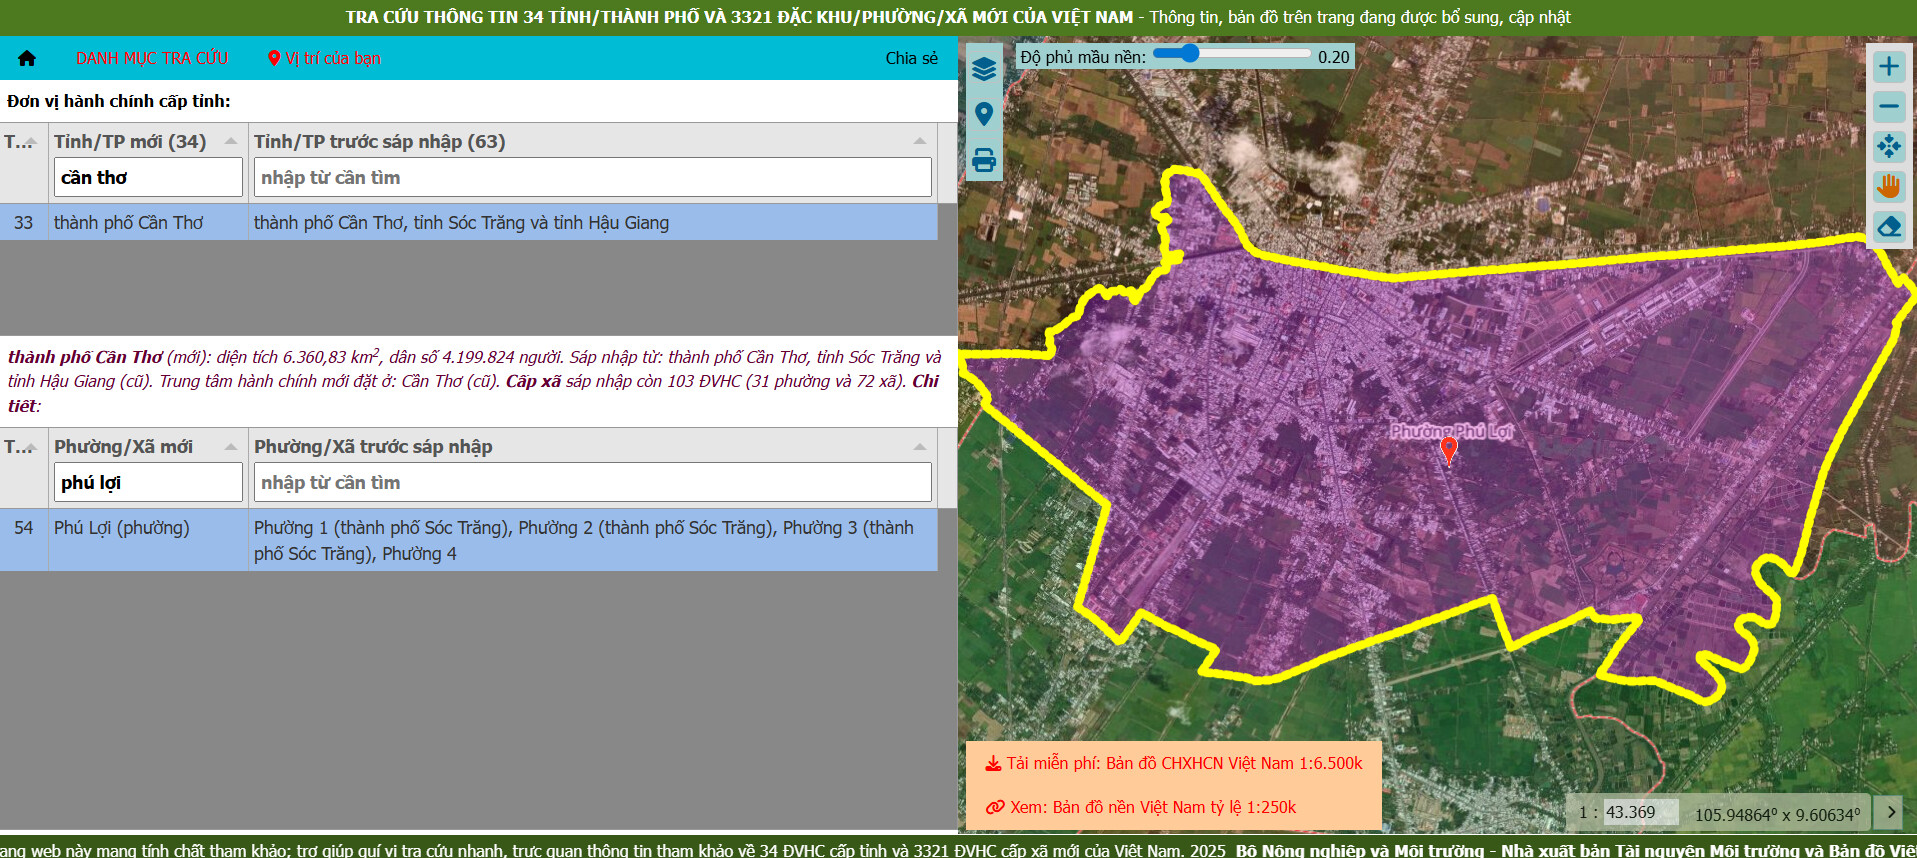Click the full-extent arrows icon
The height and width of the screenshot is (858, 1917).
pyautogui.click(x=1888, y=146)
